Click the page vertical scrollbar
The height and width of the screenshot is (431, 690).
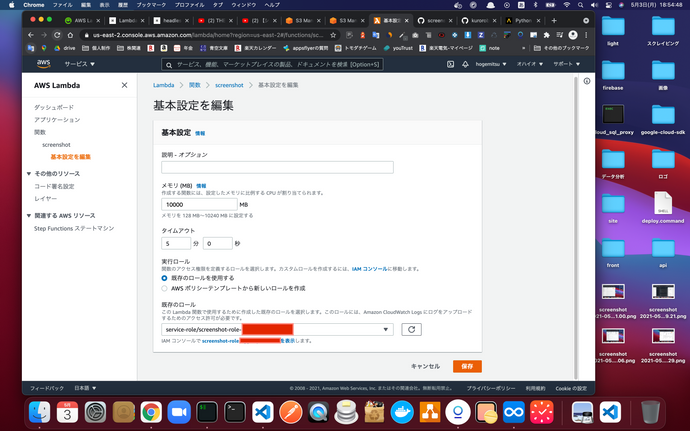[x=575, y=227]
